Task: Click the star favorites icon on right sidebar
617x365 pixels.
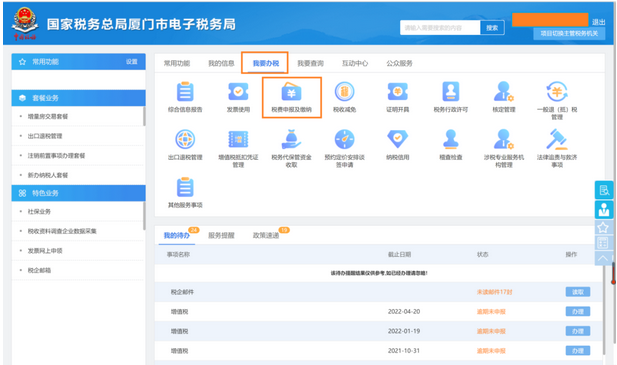Action: click(x=603, y=227)
